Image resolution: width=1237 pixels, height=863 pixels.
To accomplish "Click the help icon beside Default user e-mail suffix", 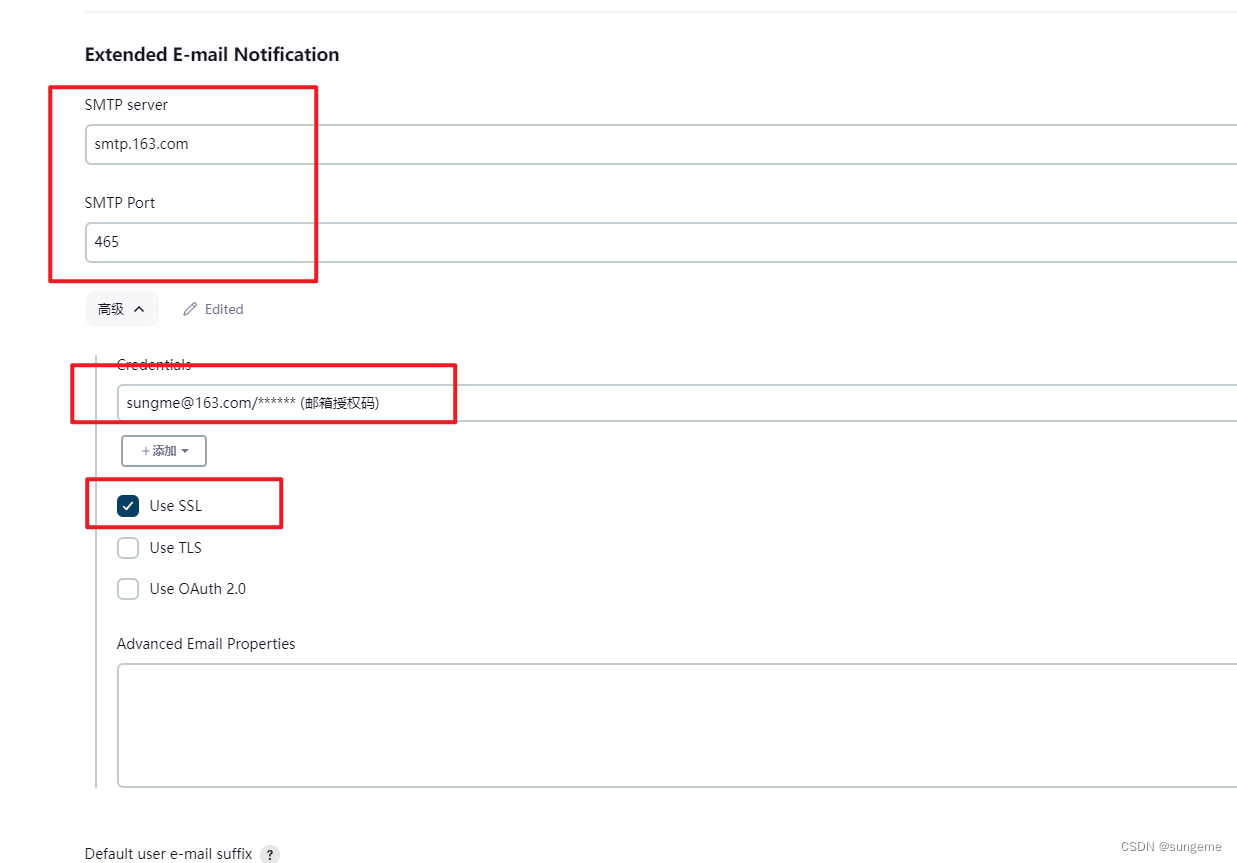I will pos(269,854).
